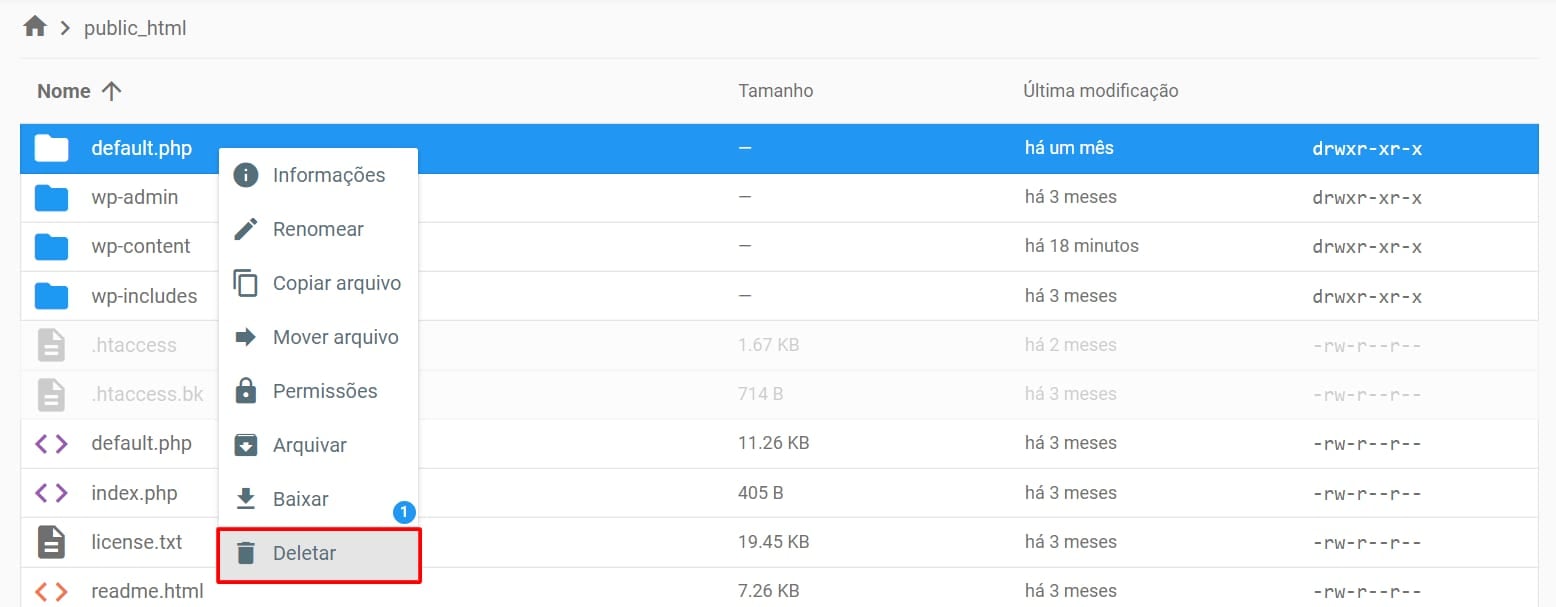Click the info circle icon for Informações
The image size is (1556, 607).
pyautogui.click(x=245, y=175)
